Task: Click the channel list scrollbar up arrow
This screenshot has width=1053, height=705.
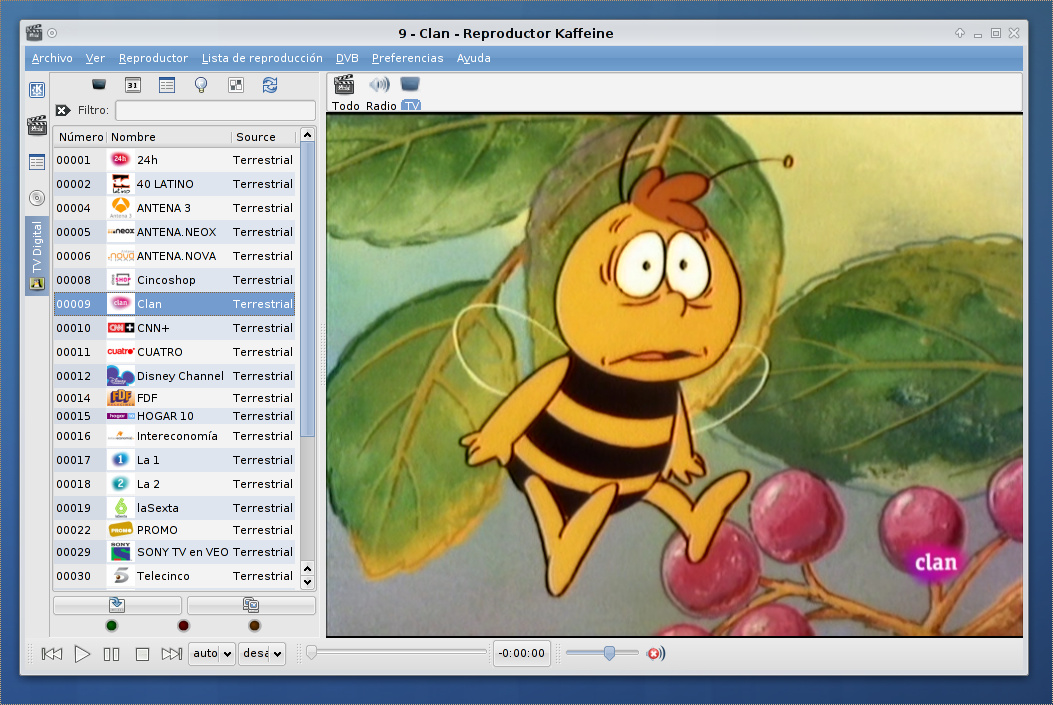Action: [x=308, y=134]
